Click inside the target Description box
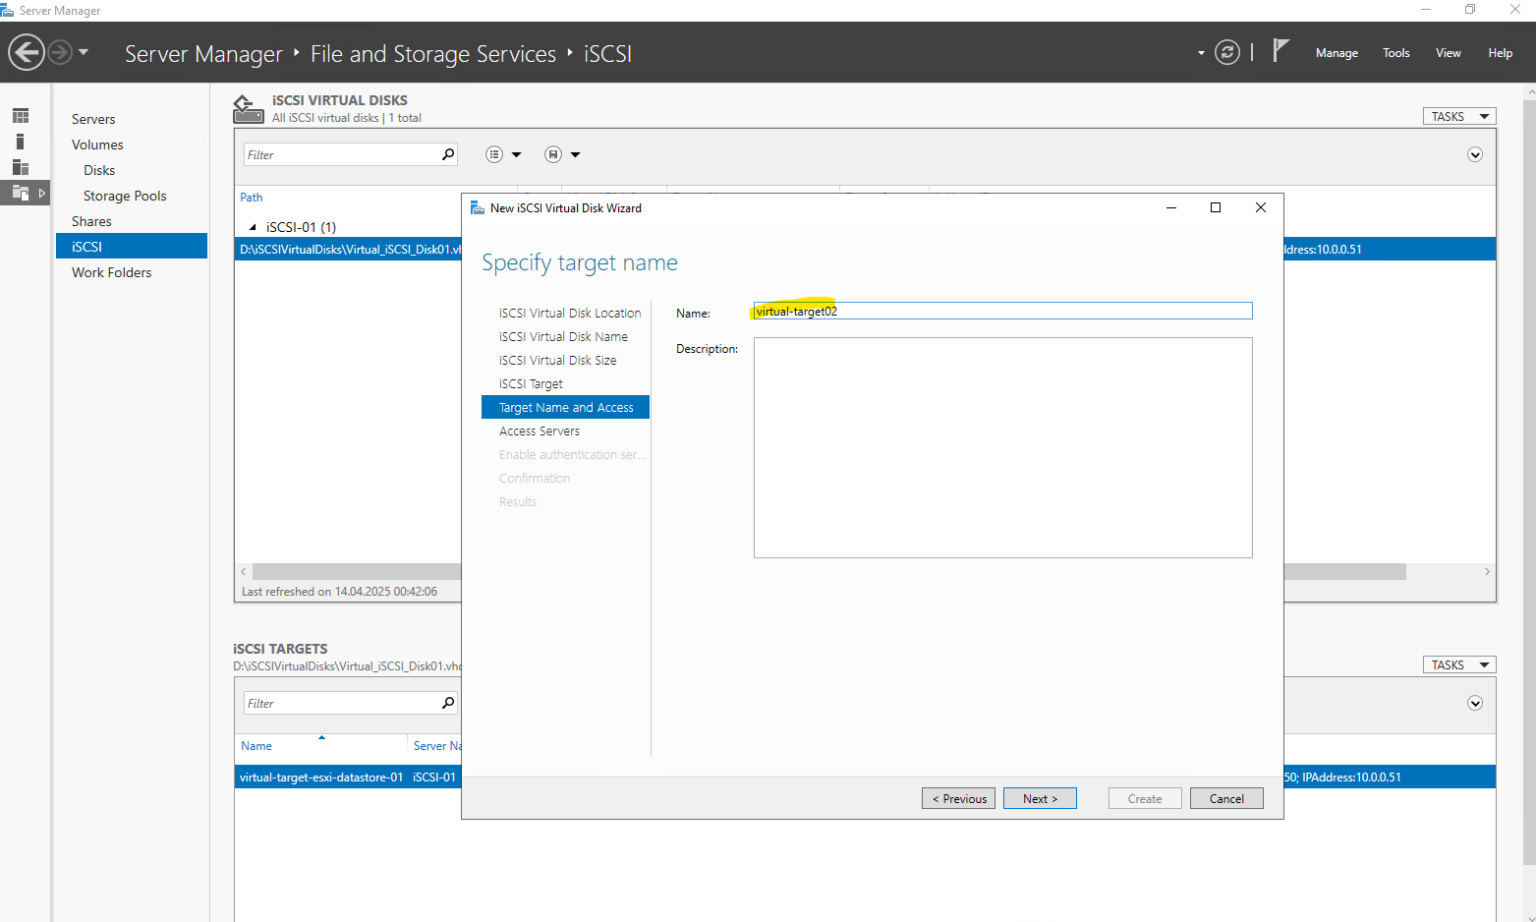The height and width of the screenshot is (922, 1536). (x=1002, y=447)
